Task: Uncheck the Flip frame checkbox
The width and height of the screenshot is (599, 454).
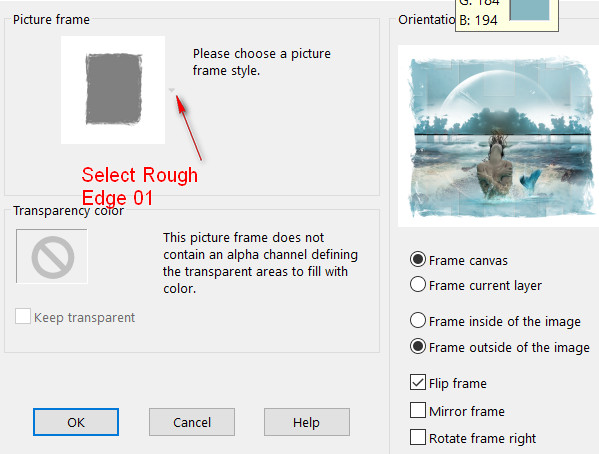Action: tap(418, 382)
